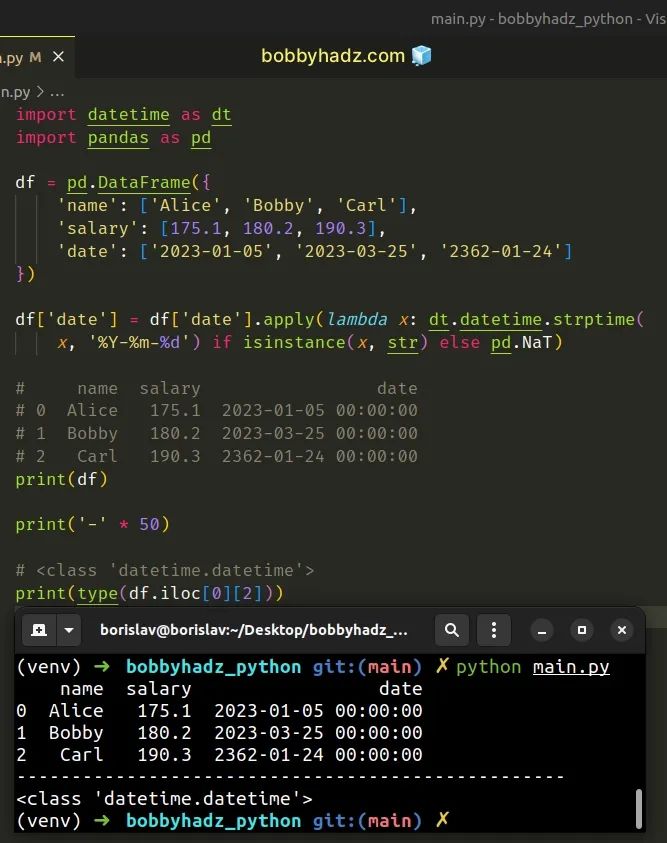Click 'NaT' in the code
Viewport: 667px width, 843px height.
[537, 342]
